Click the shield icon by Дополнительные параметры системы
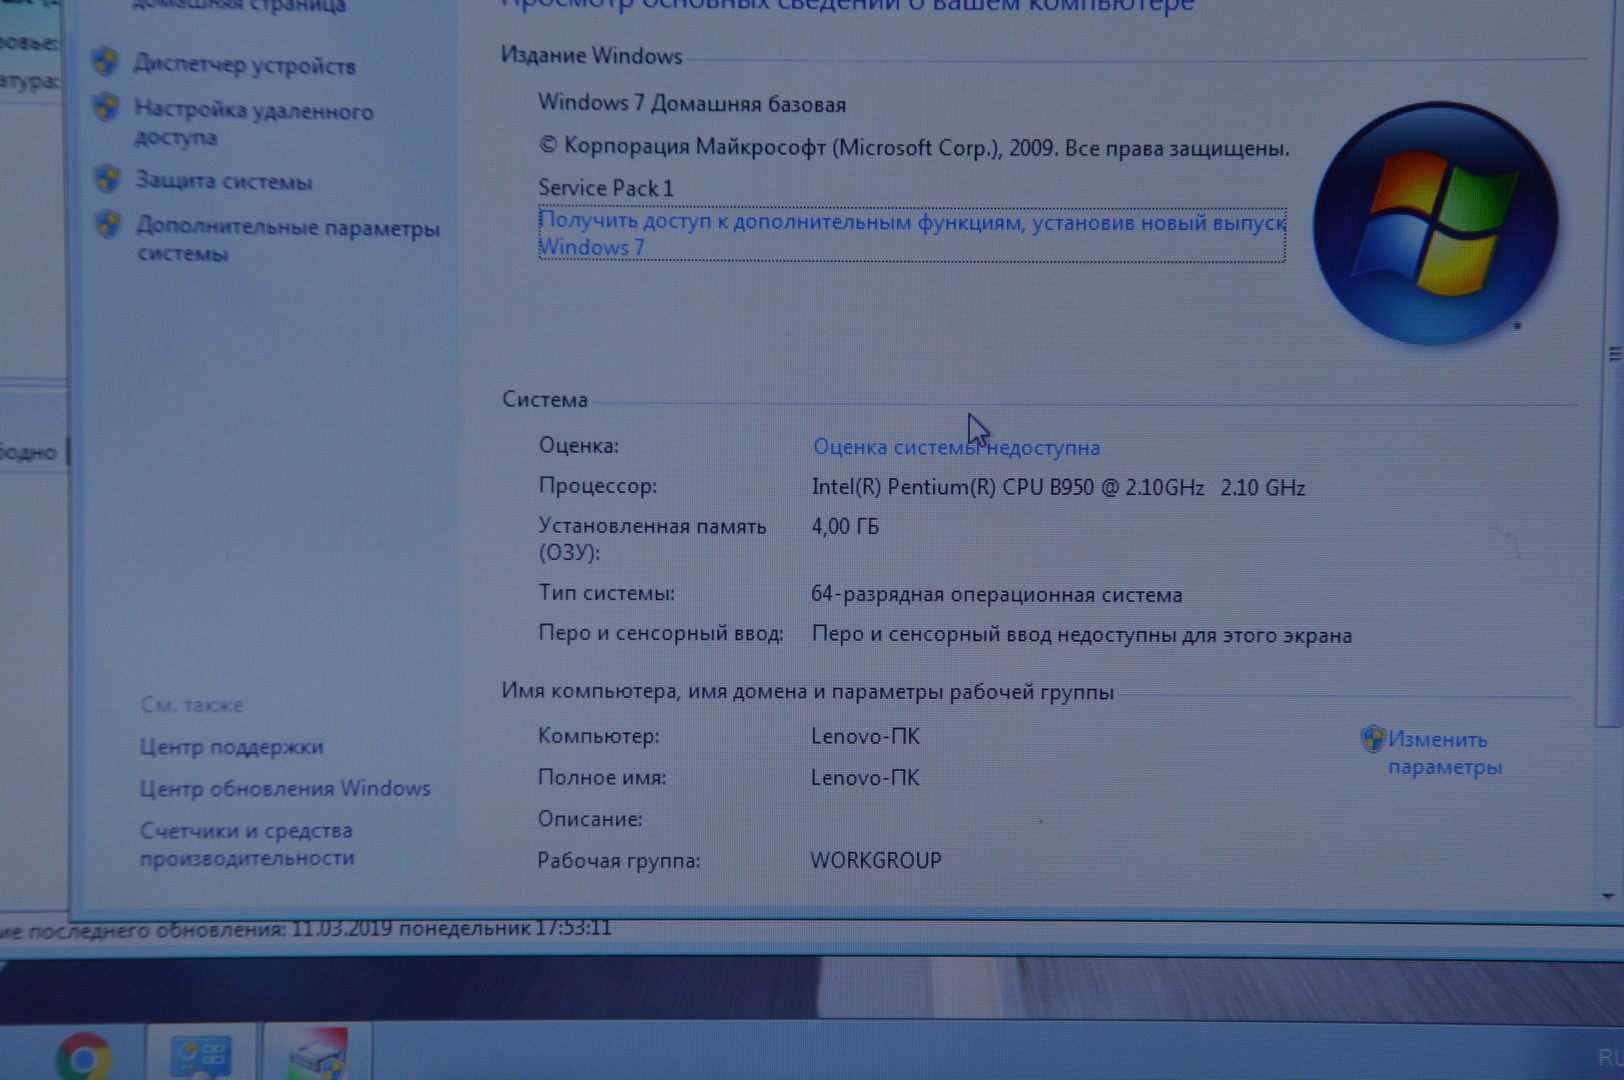 [x=108, y=224]
